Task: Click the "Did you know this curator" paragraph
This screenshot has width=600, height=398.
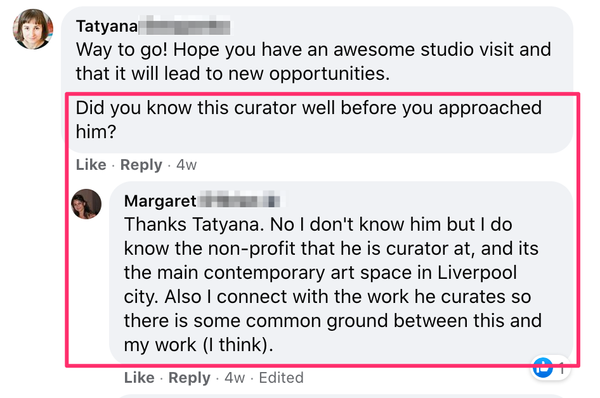Action: [309, 120]
